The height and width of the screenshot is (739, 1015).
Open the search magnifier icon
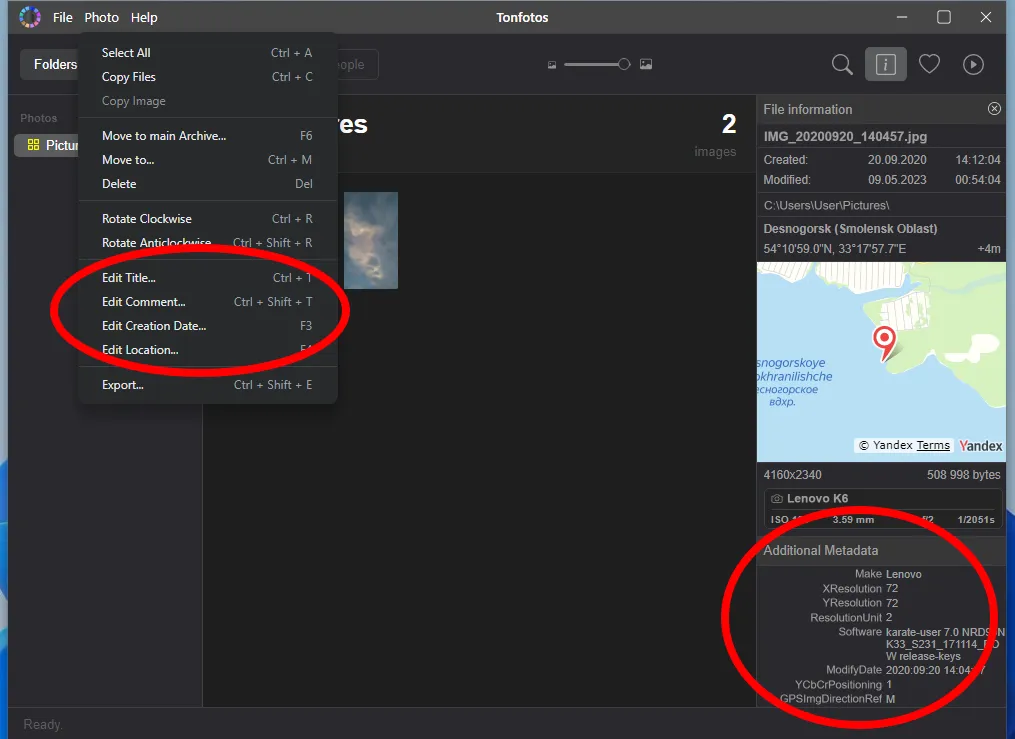(842, 64)
